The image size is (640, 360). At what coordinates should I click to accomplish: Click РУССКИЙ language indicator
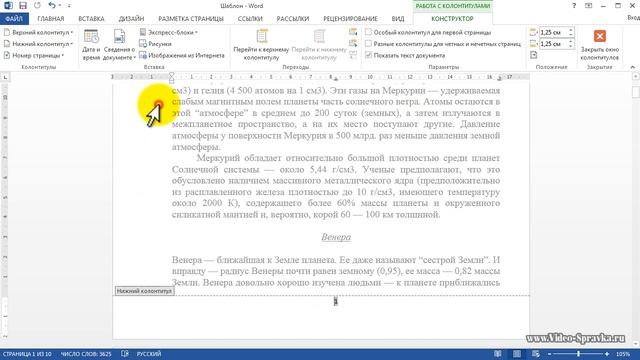[x=149, y=354]
